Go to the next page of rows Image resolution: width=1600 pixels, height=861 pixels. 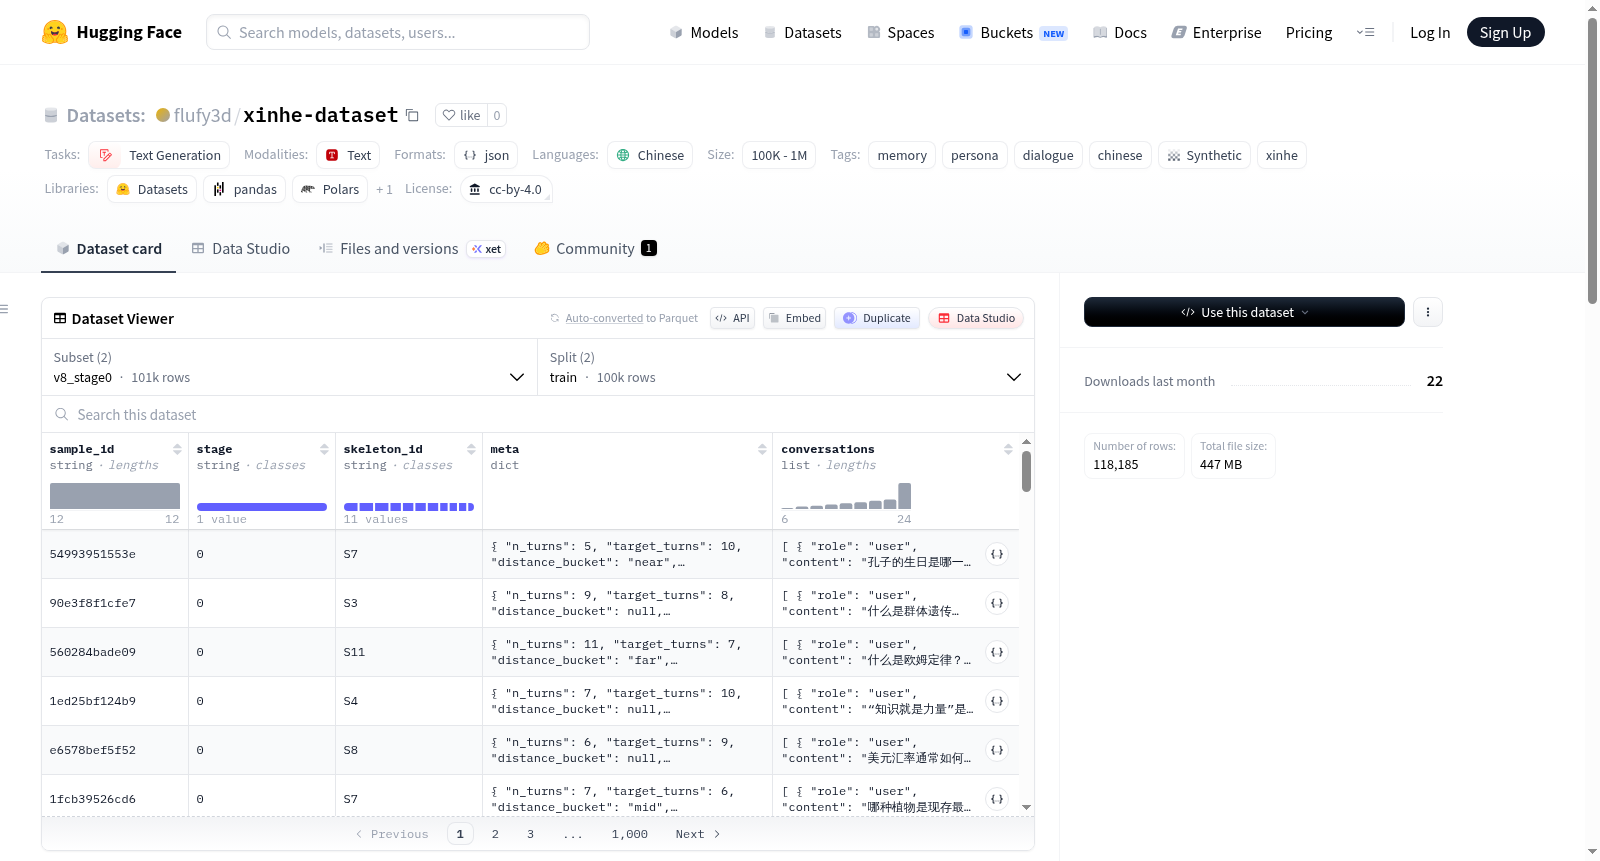[x=698, y=834]
